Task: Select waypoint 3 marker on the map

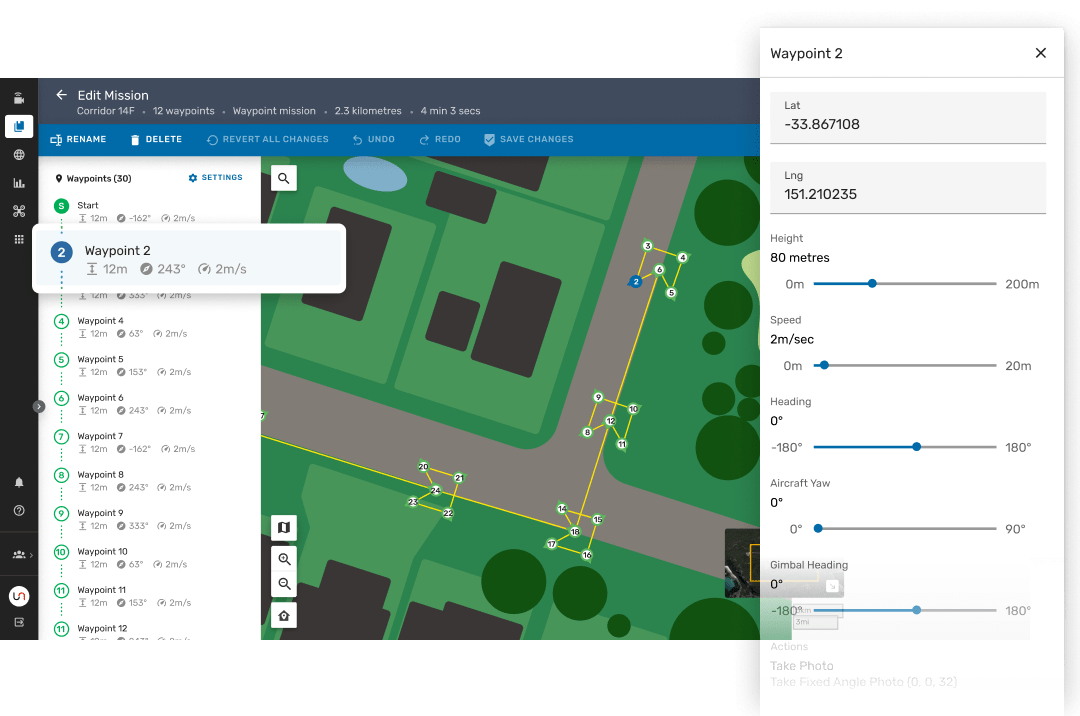Action: [647, 246]
